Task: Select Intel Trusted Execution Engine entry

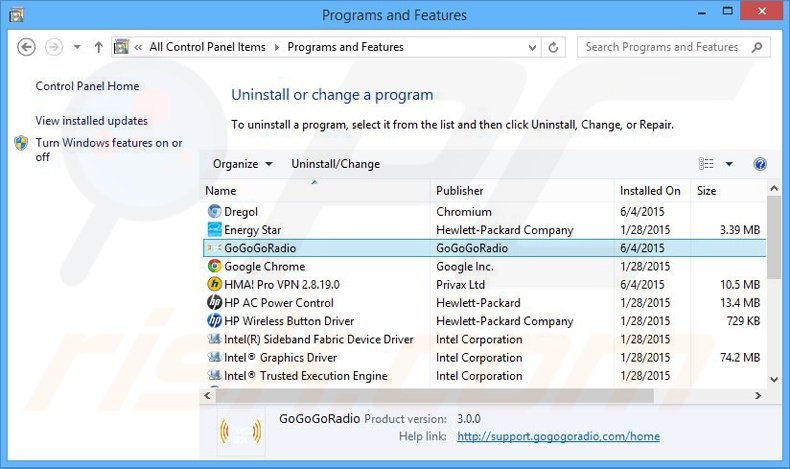Action: [305, 376]
